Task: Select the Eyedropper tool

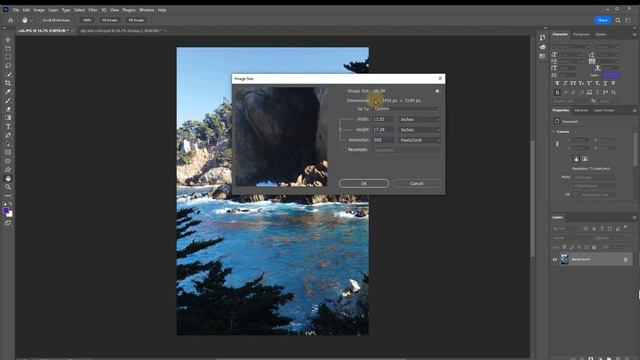Action: click(x=8, y=91)
